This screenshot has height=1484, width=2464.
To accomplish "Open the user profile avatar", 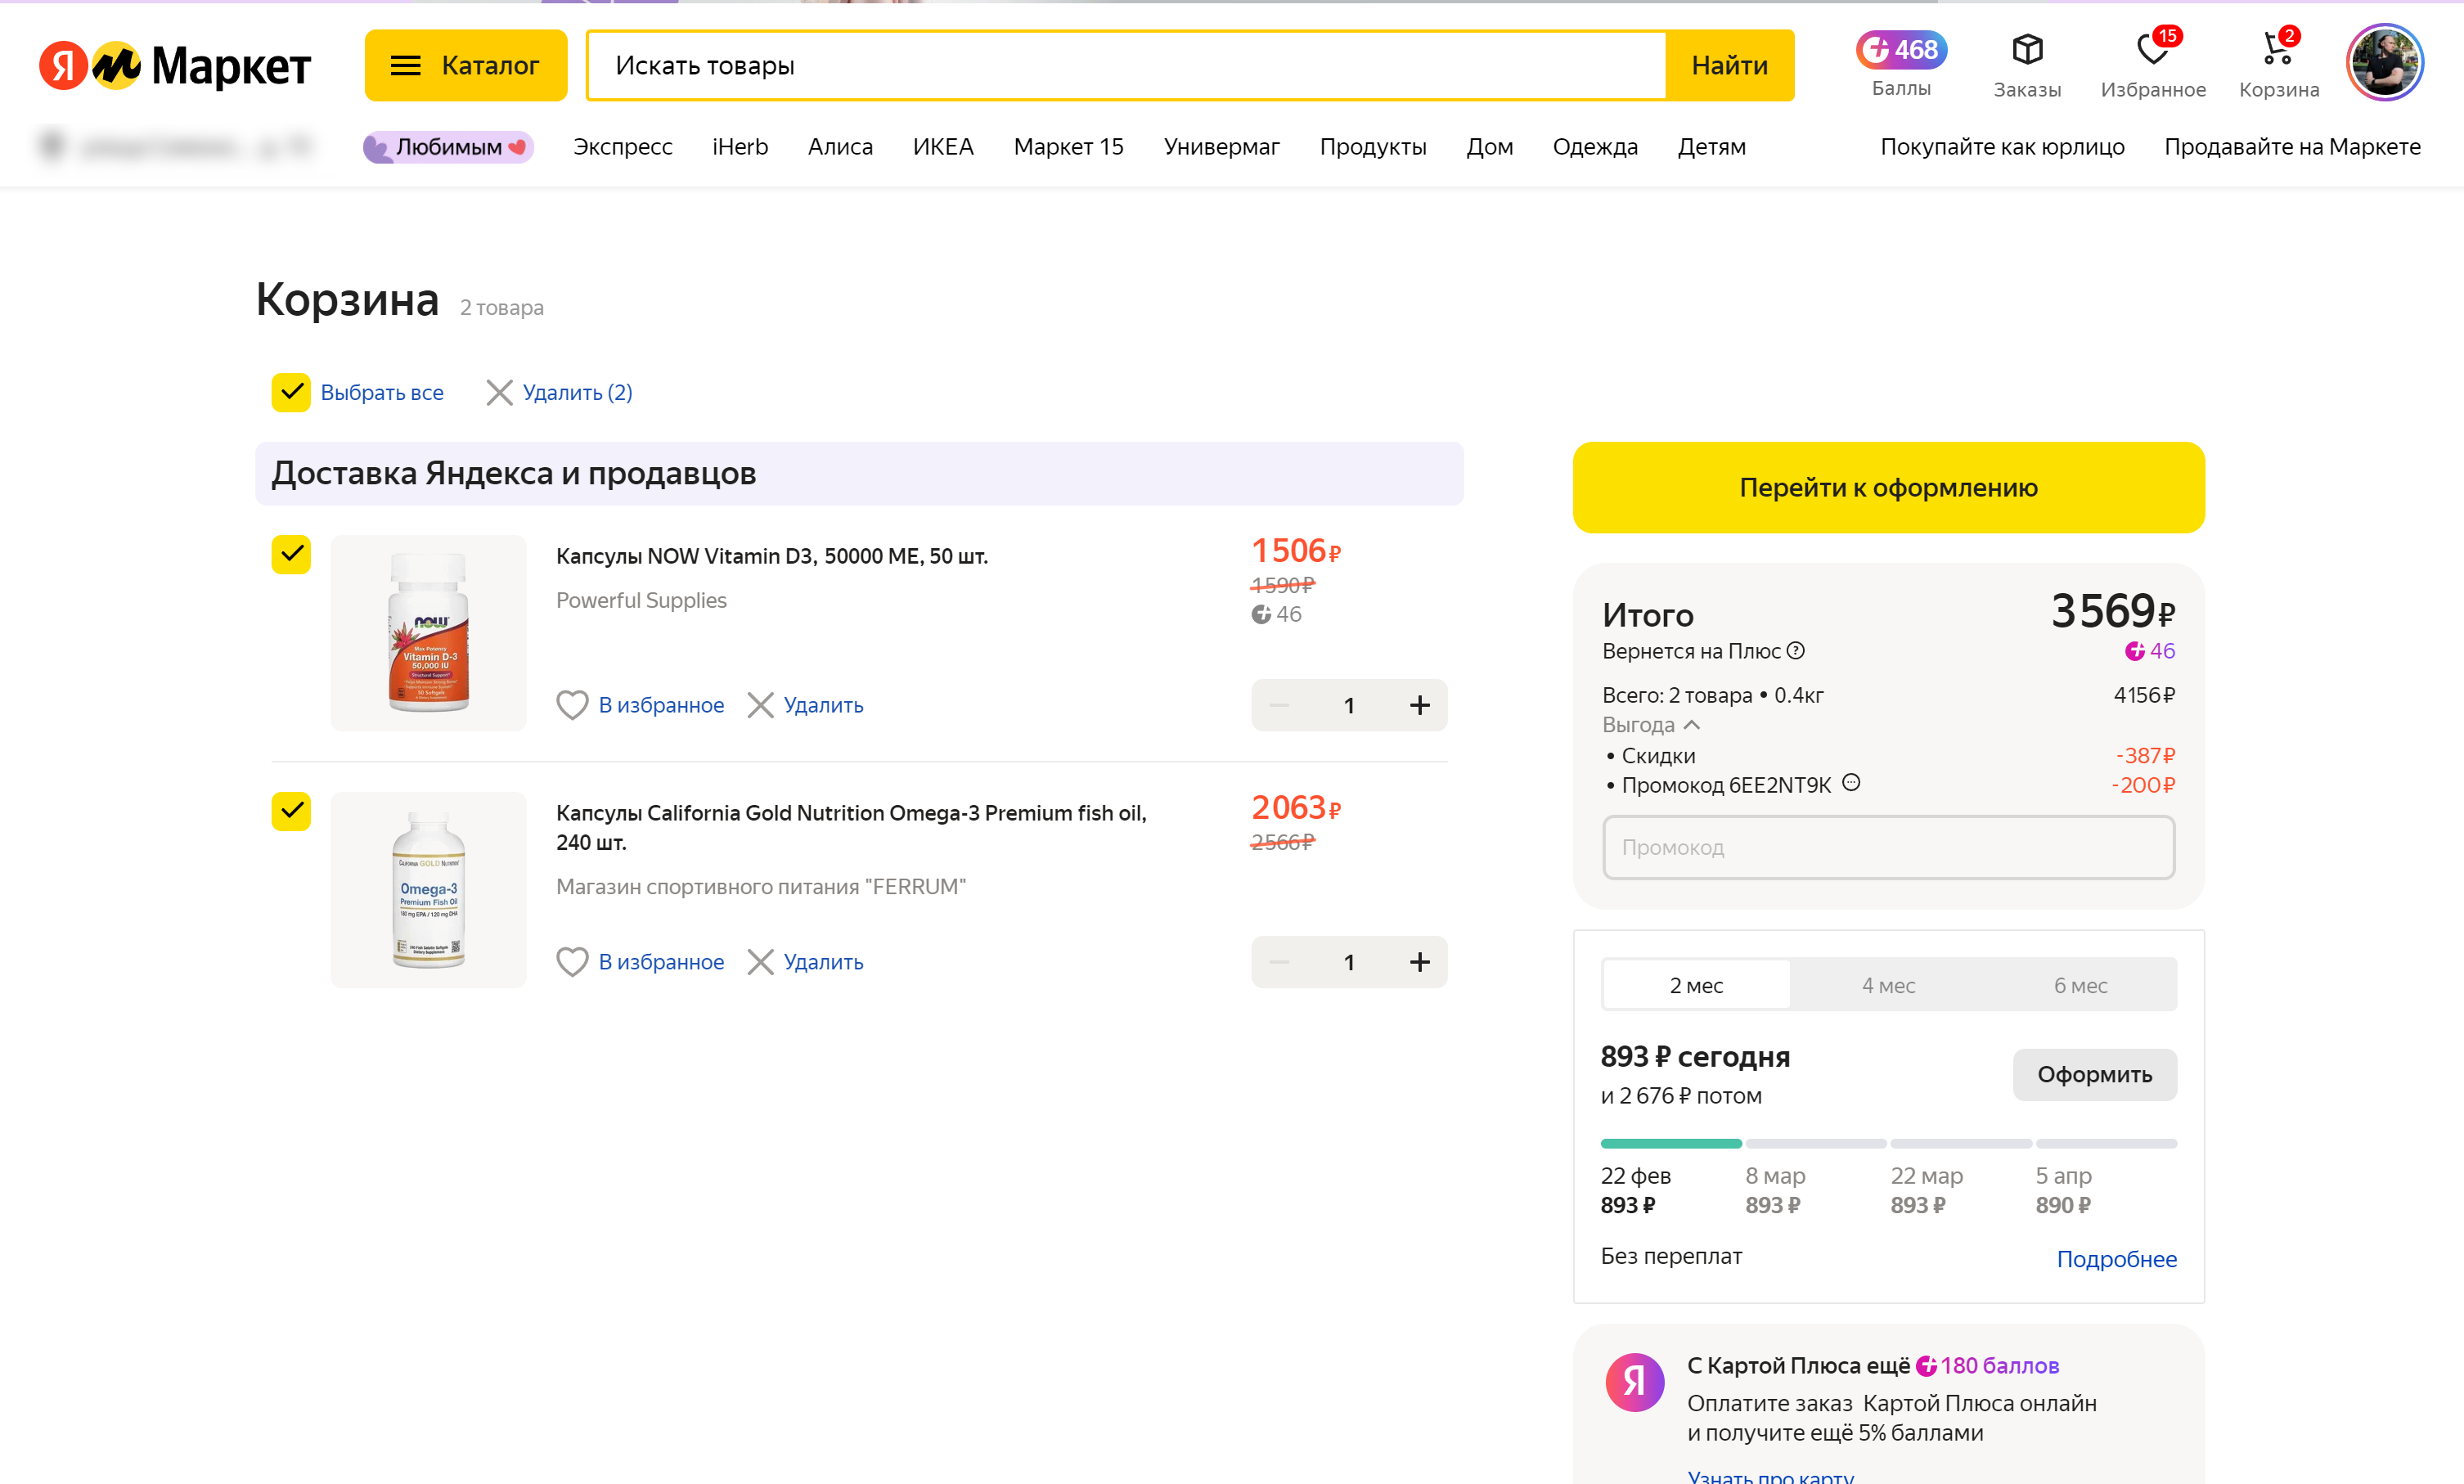I will tap(2385, 63).
